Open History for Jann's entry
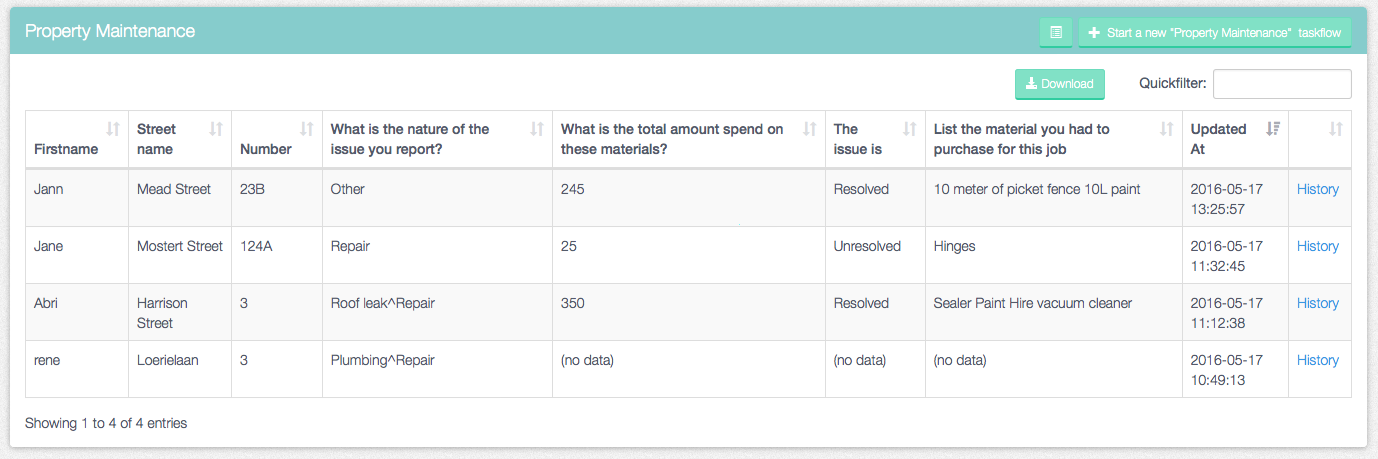 tap(1318, 189)
